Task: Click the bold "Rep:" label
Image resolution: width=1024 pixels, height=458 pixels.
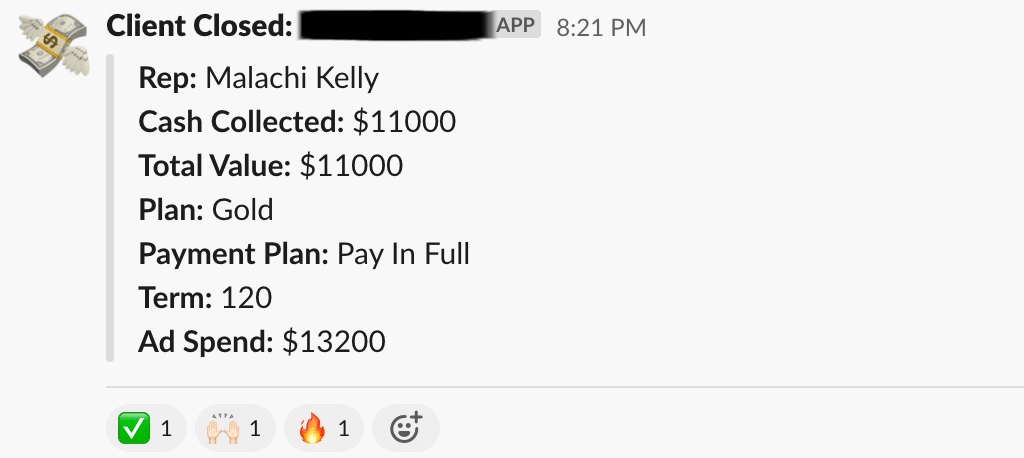Action: (x=169, y=78)
